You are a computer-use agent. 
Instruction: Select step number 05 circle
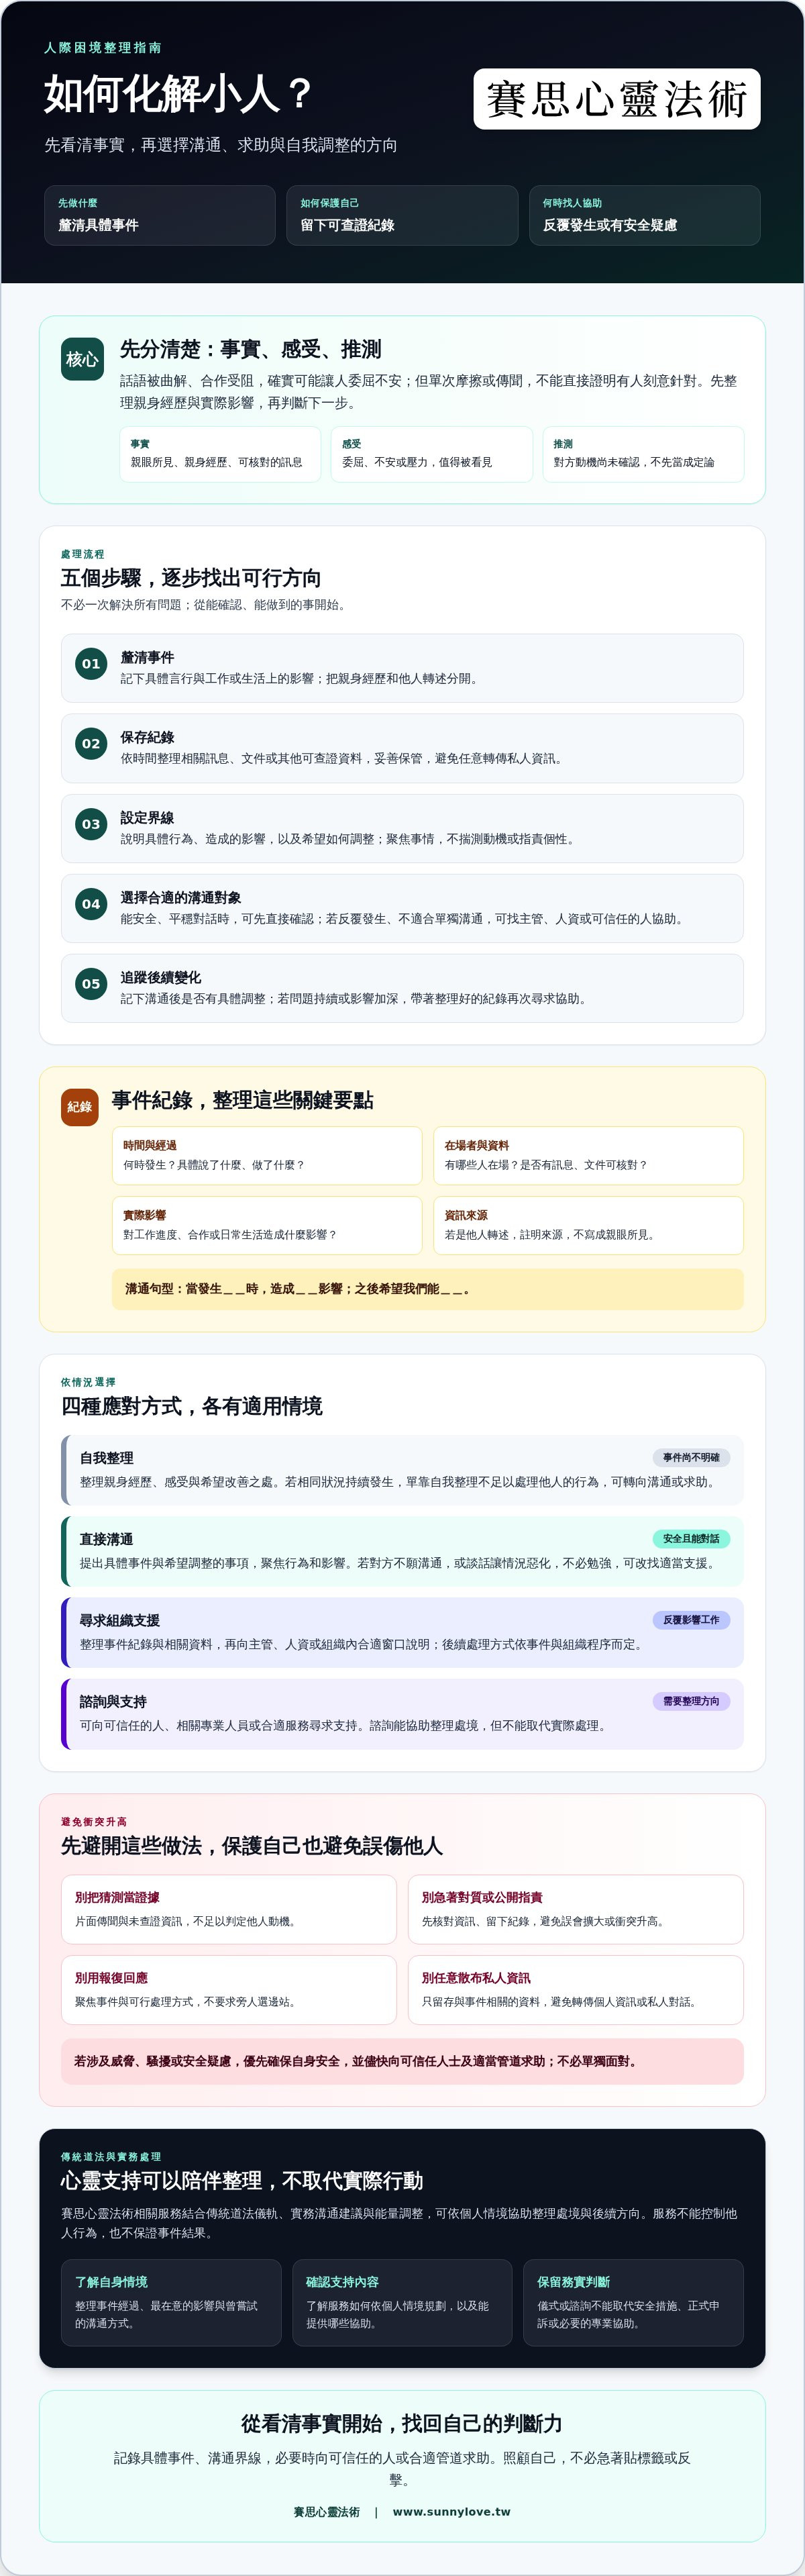click(91, 984)
